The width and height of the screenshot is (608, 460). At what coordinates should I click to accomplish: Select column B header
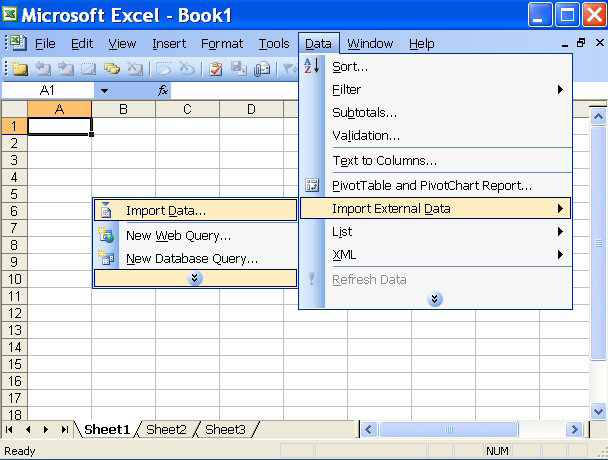[x=123, y=109]
